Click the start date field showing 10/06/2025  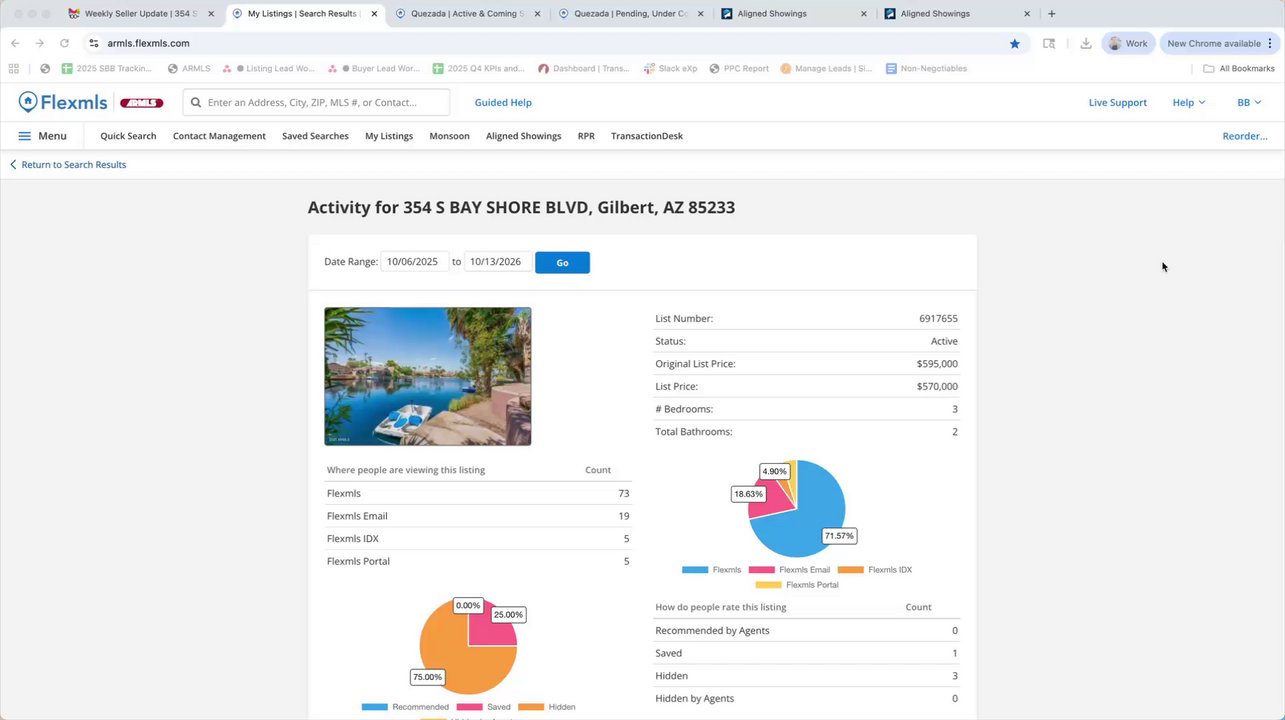click(413, 262)
